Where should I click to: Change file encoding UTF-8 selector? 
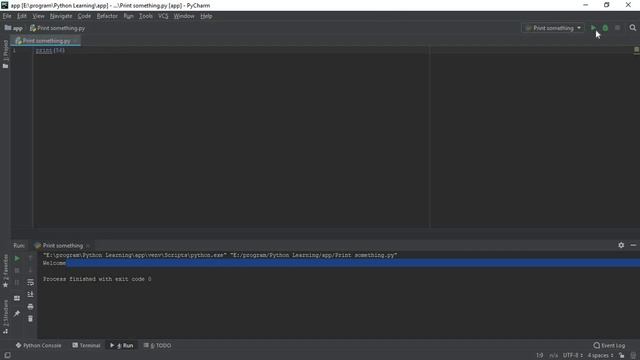(x=573, y=356)
